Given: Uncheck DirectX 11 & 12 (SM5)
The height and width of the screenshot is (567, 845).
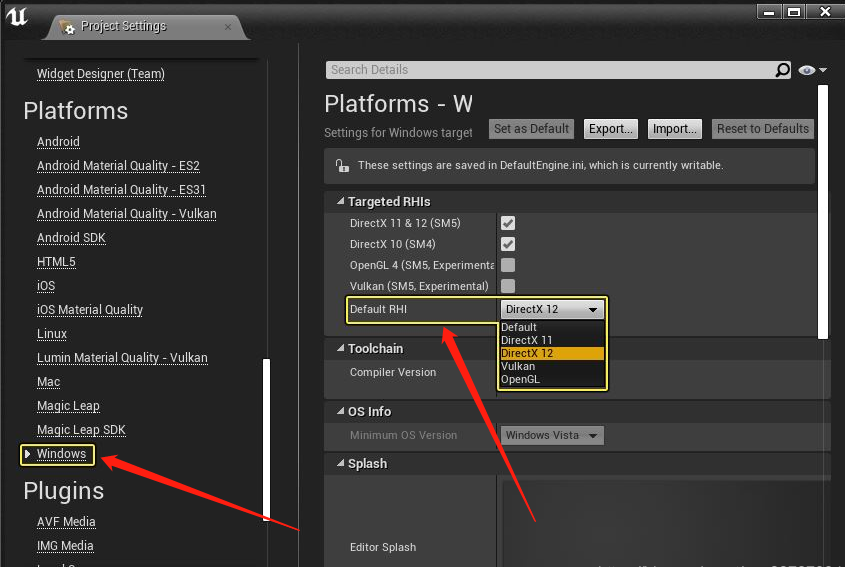Looking at the screenshot, I should tap(508, 223).
